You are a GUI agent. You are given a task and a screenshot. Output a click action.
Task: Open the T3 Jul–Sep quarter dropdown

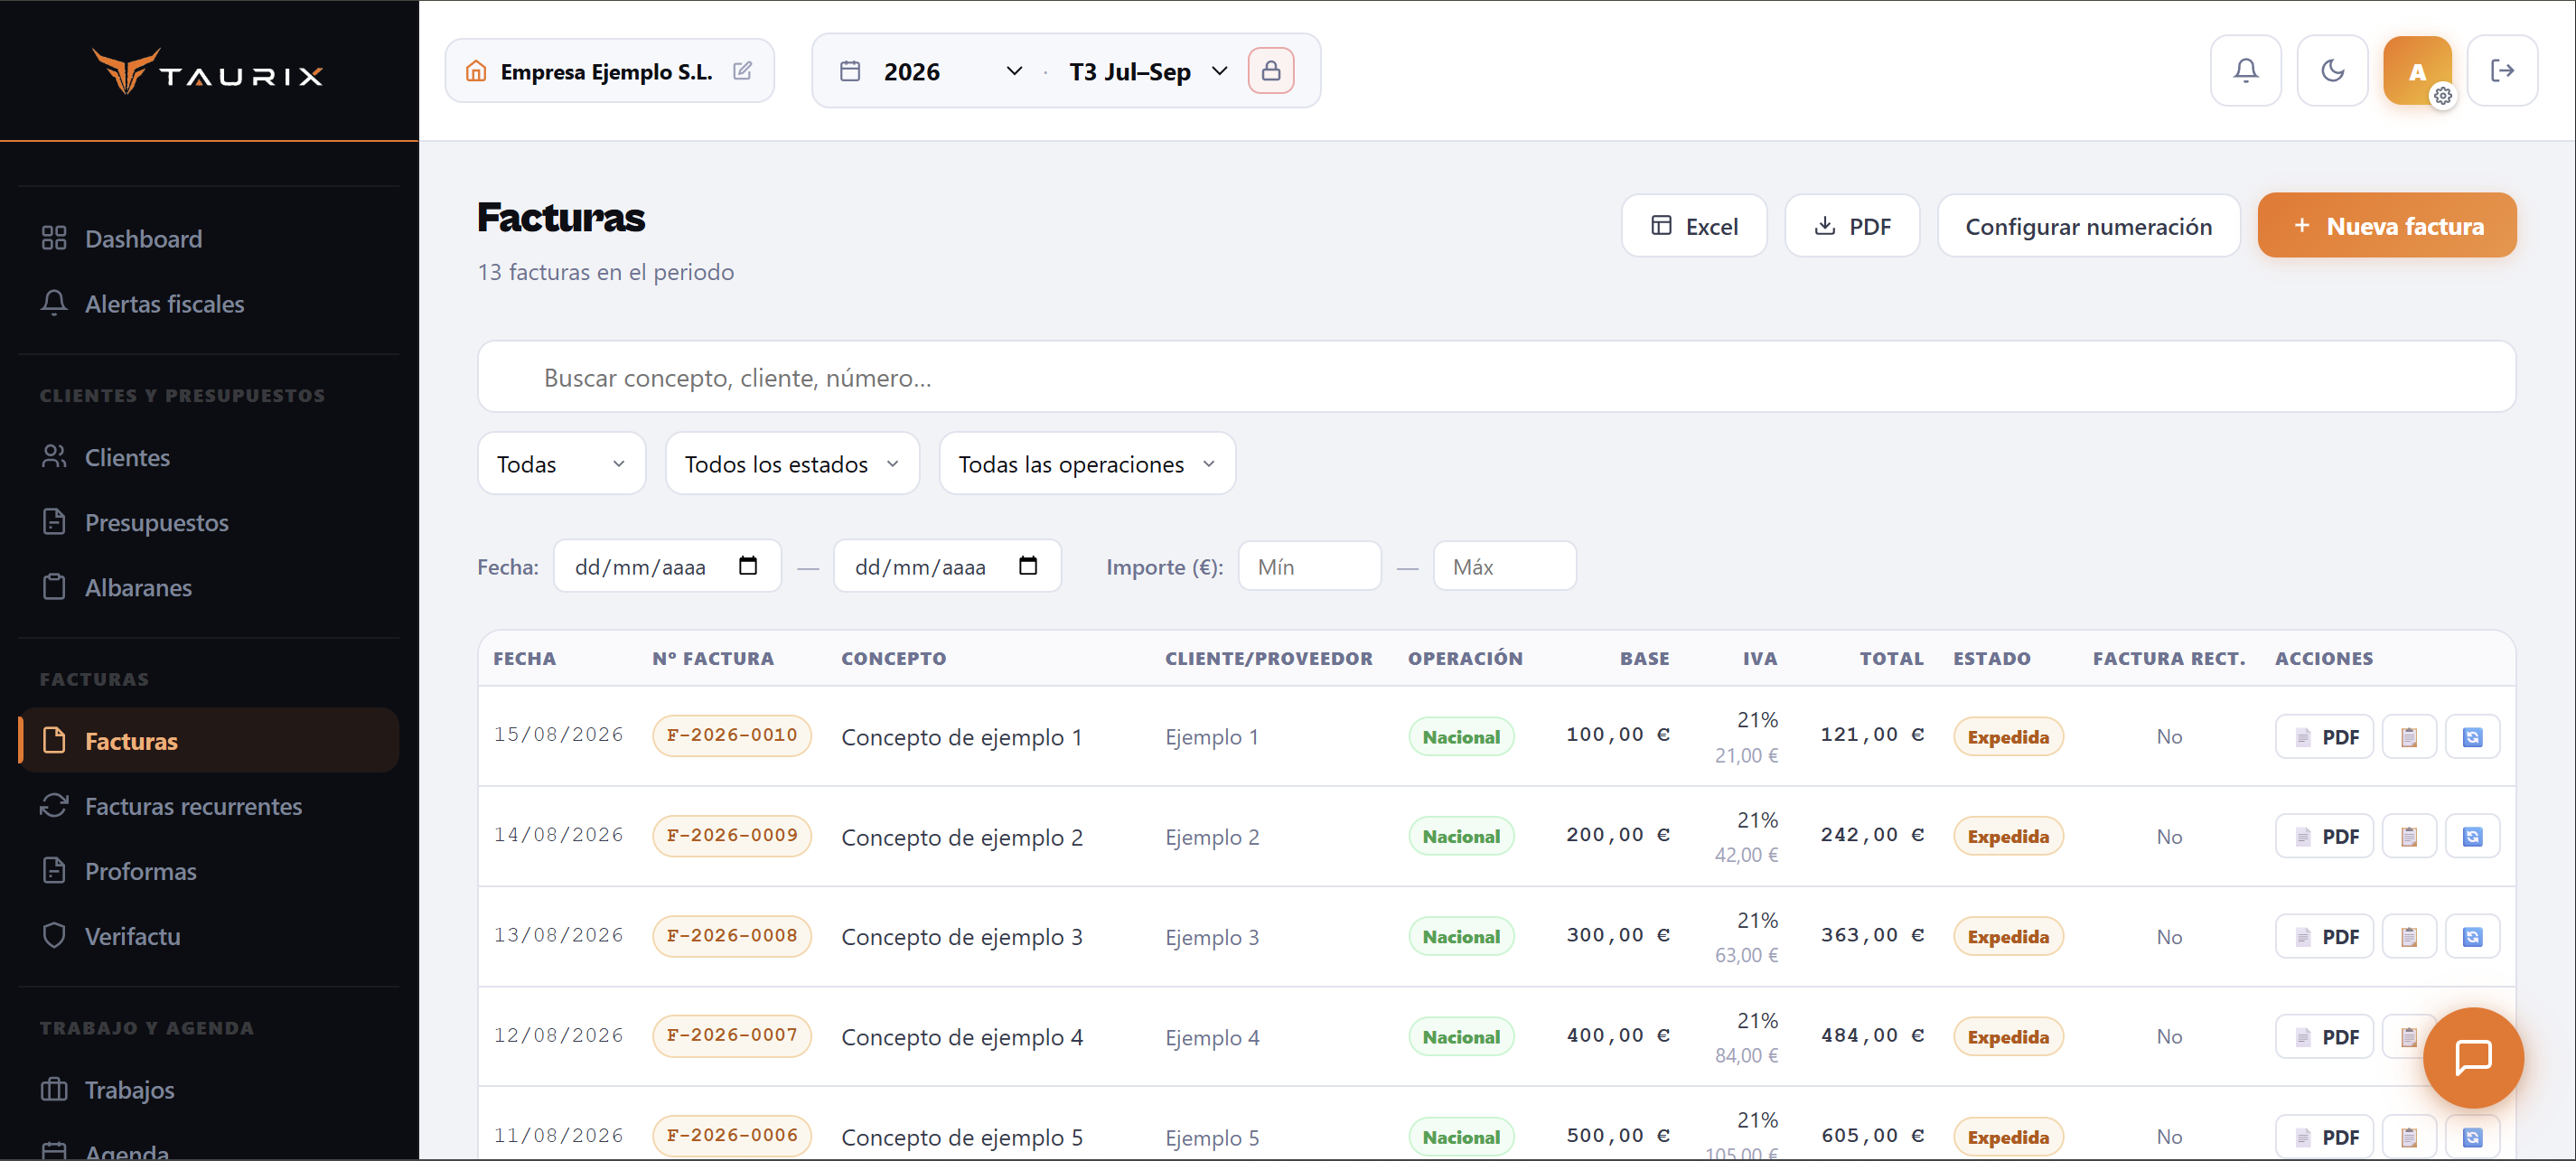click(1148, 71)
